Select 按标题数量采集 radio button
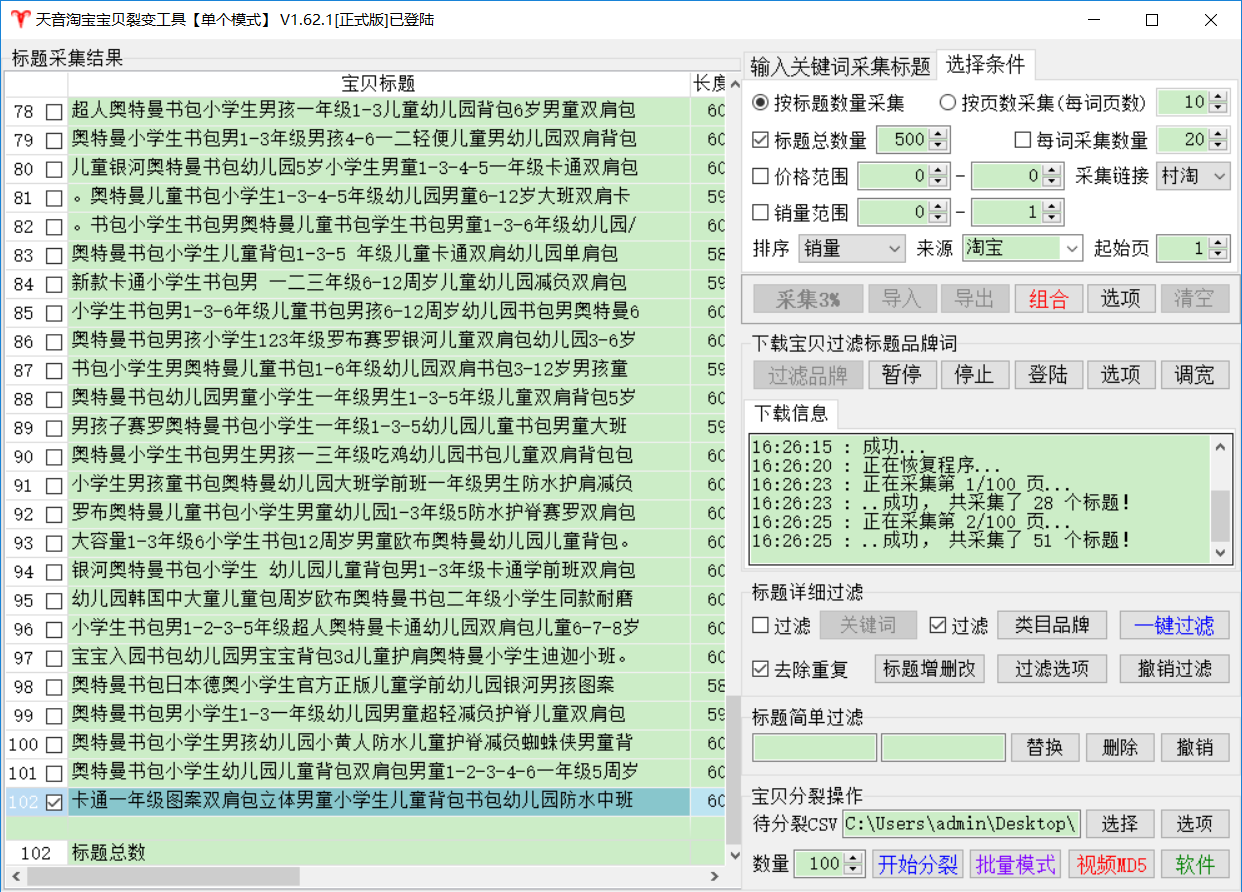The height and width of the screenshot is (892, 1242). [x=761, y=103]
